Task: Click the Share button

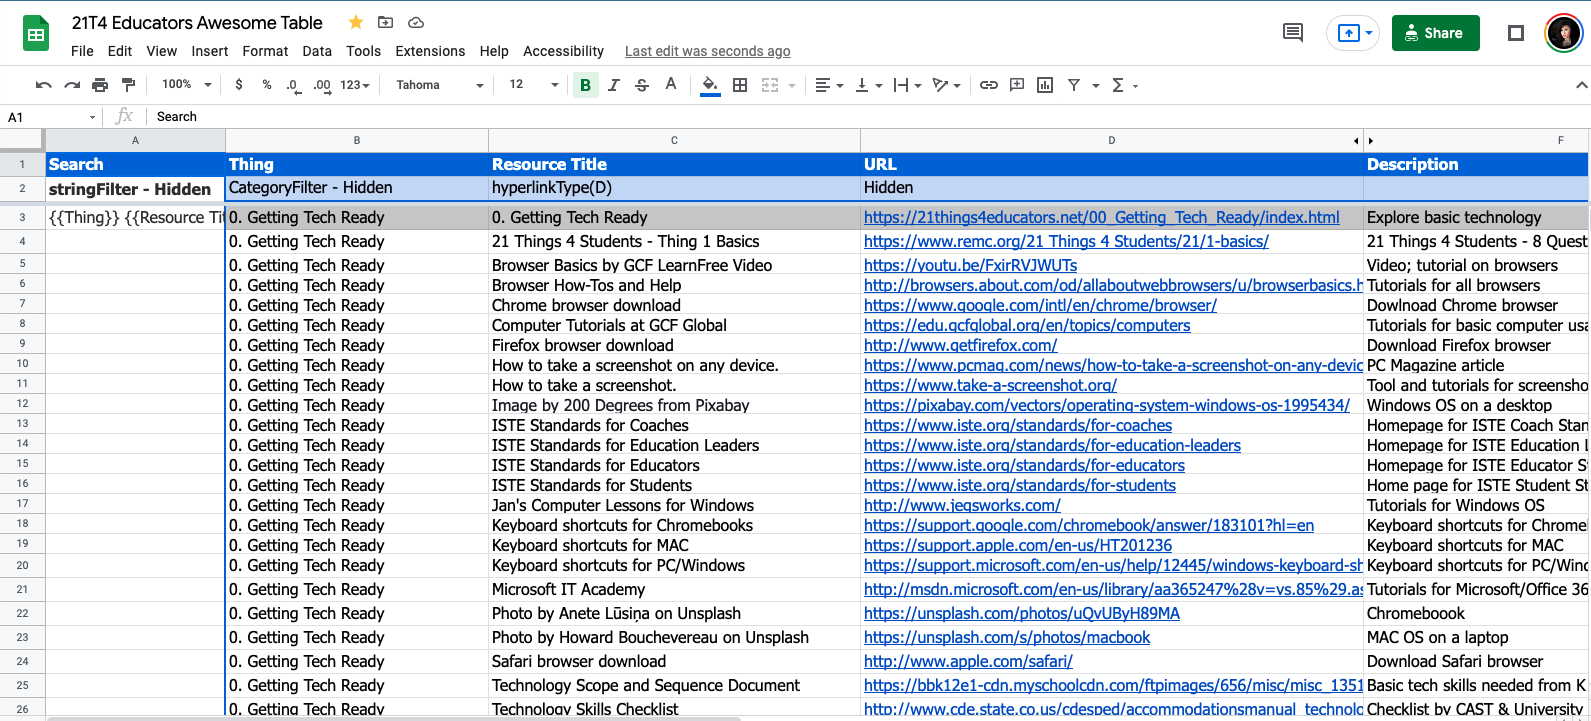Action: 1435,33
